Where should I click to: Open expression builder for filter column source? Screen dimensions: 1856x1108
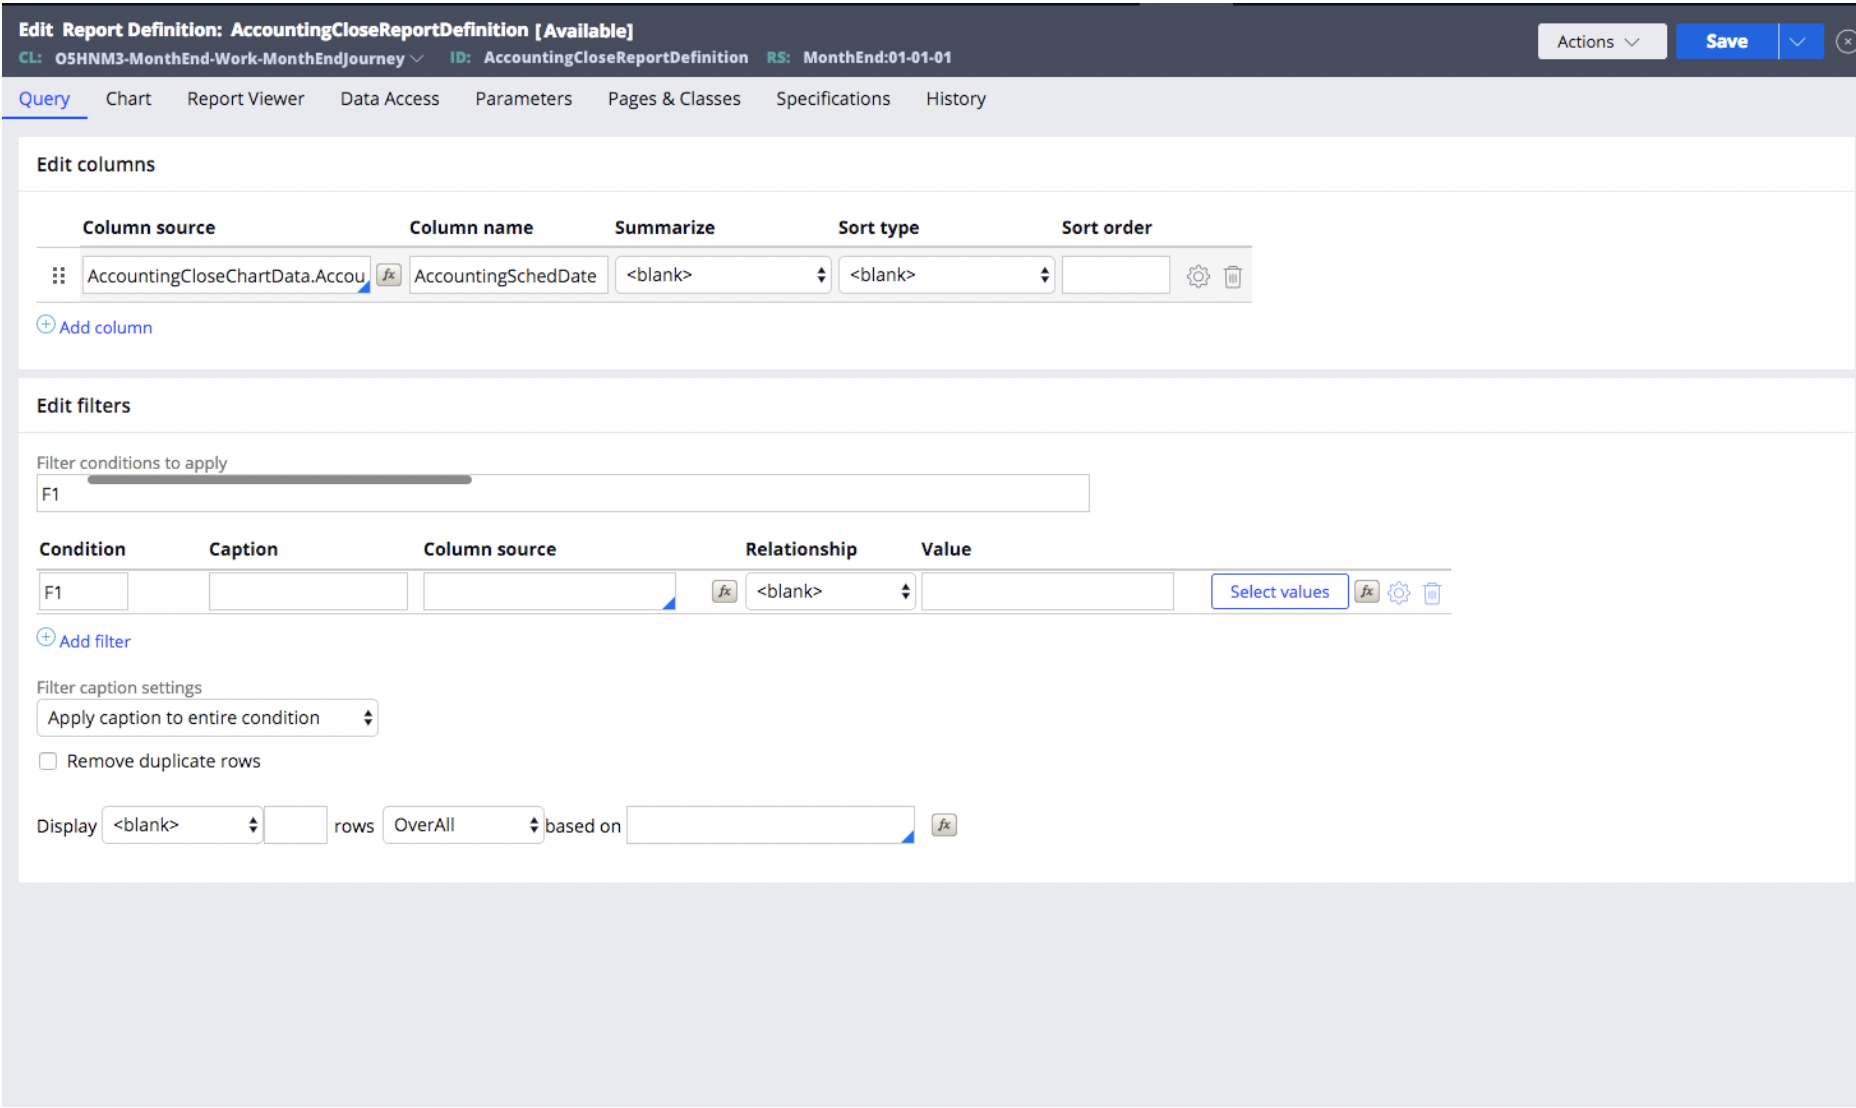click(x=724, y=591)
